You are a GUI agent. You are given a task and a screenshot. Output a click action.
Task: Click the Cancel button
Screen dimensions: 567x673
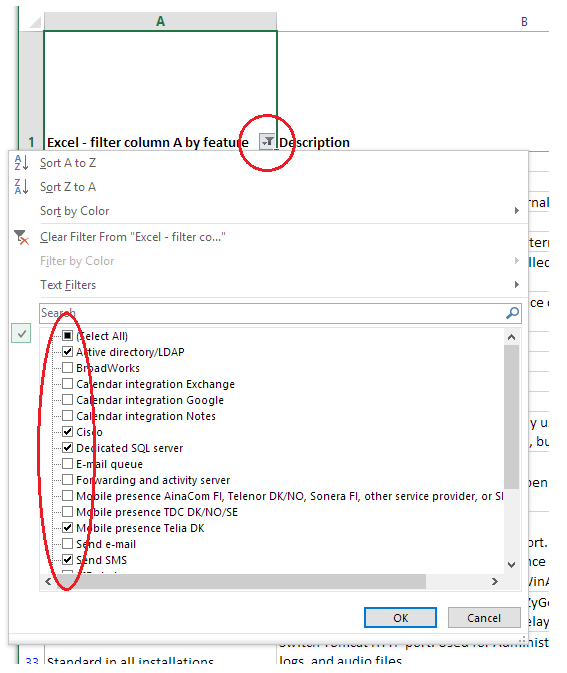[x=484, y=618]
